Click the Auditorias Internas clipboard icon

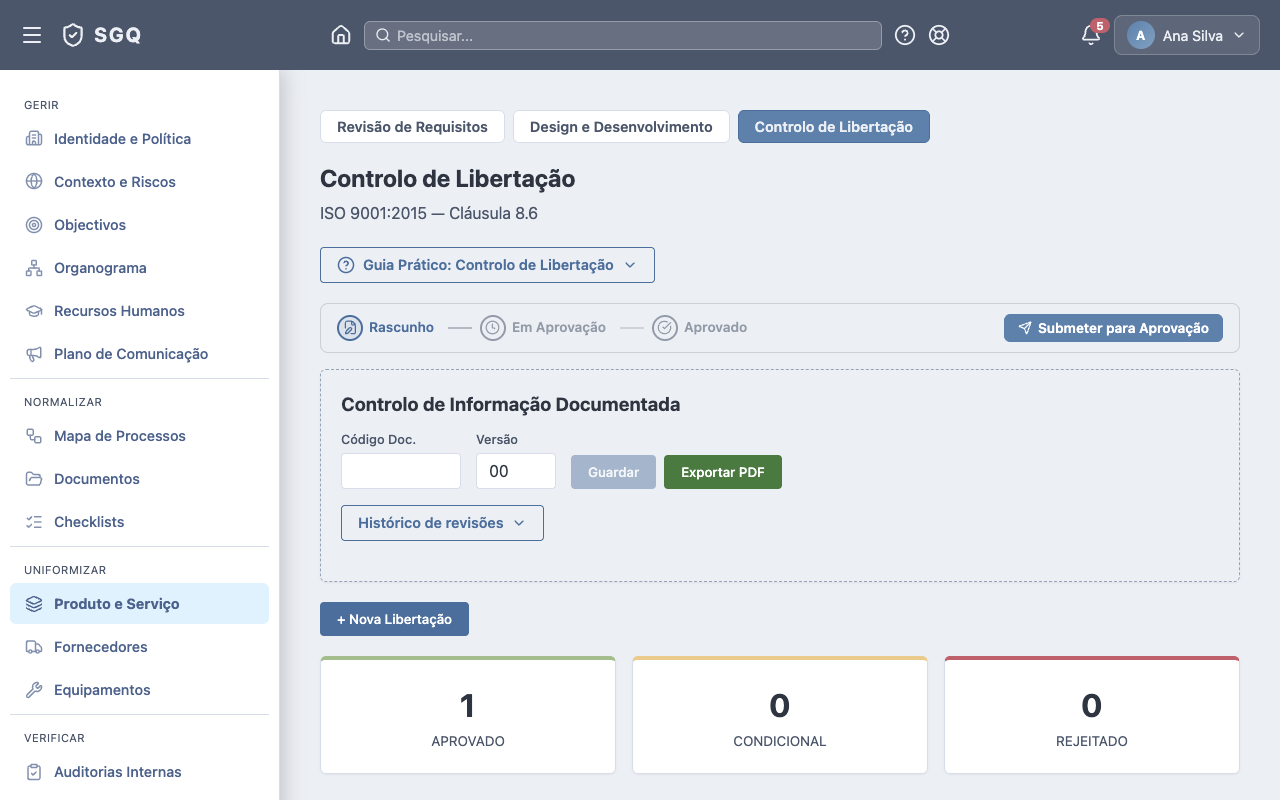34,772
